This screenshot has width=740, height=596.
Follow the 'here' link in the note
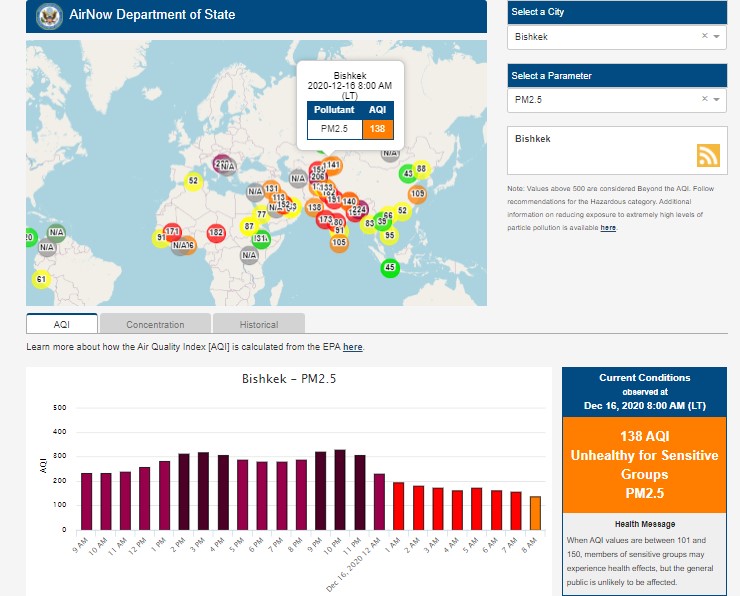608,228
